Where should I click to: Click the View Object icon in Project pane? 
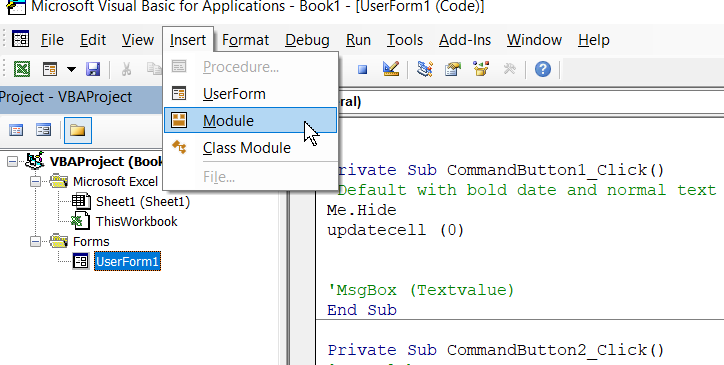43,130
